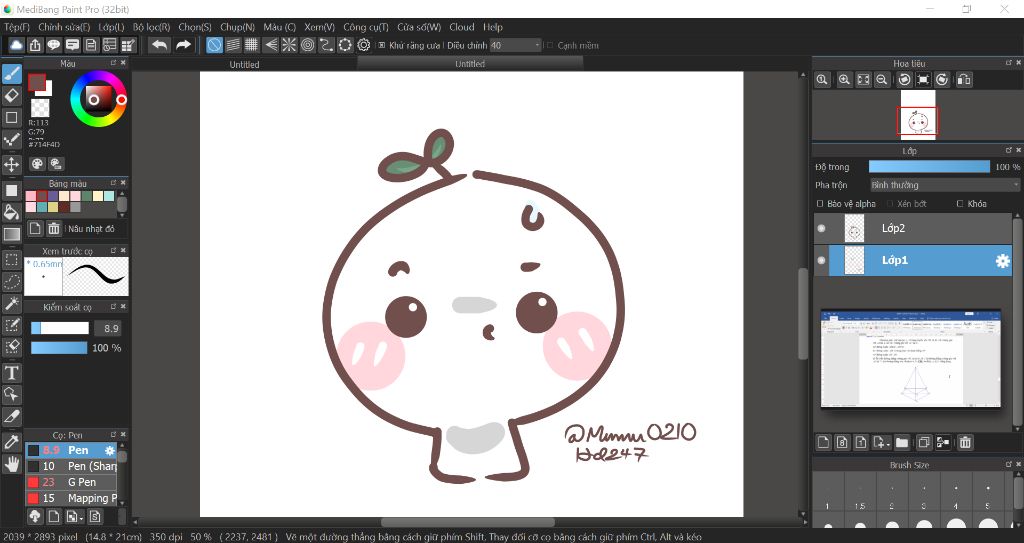Click the navigator thumbnail preview

point(918,115)
